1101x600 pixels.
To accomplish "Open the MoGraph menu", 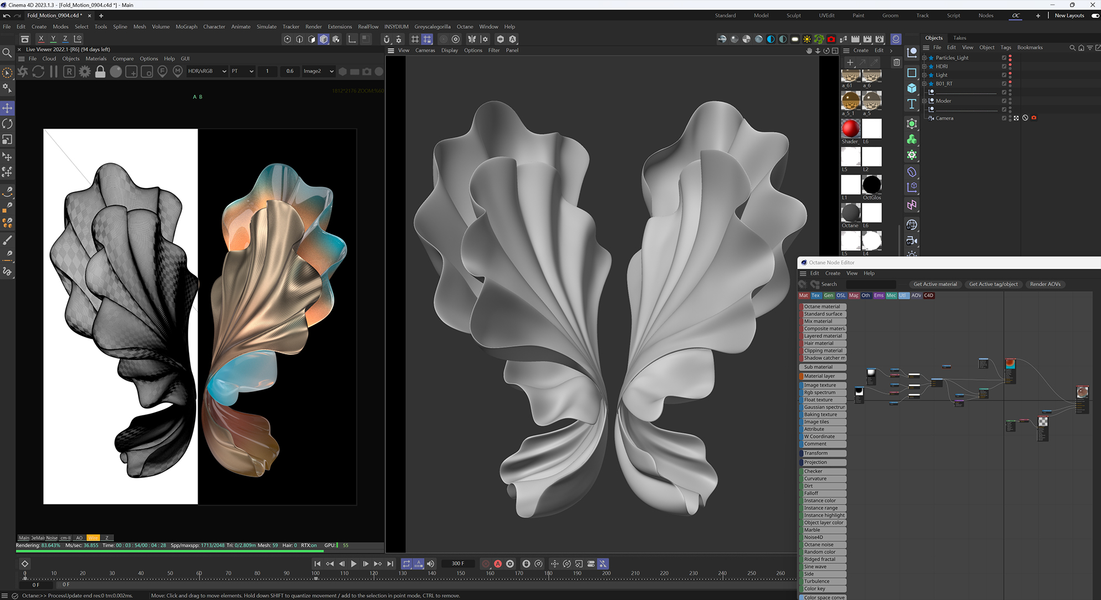I will (186, 27).
